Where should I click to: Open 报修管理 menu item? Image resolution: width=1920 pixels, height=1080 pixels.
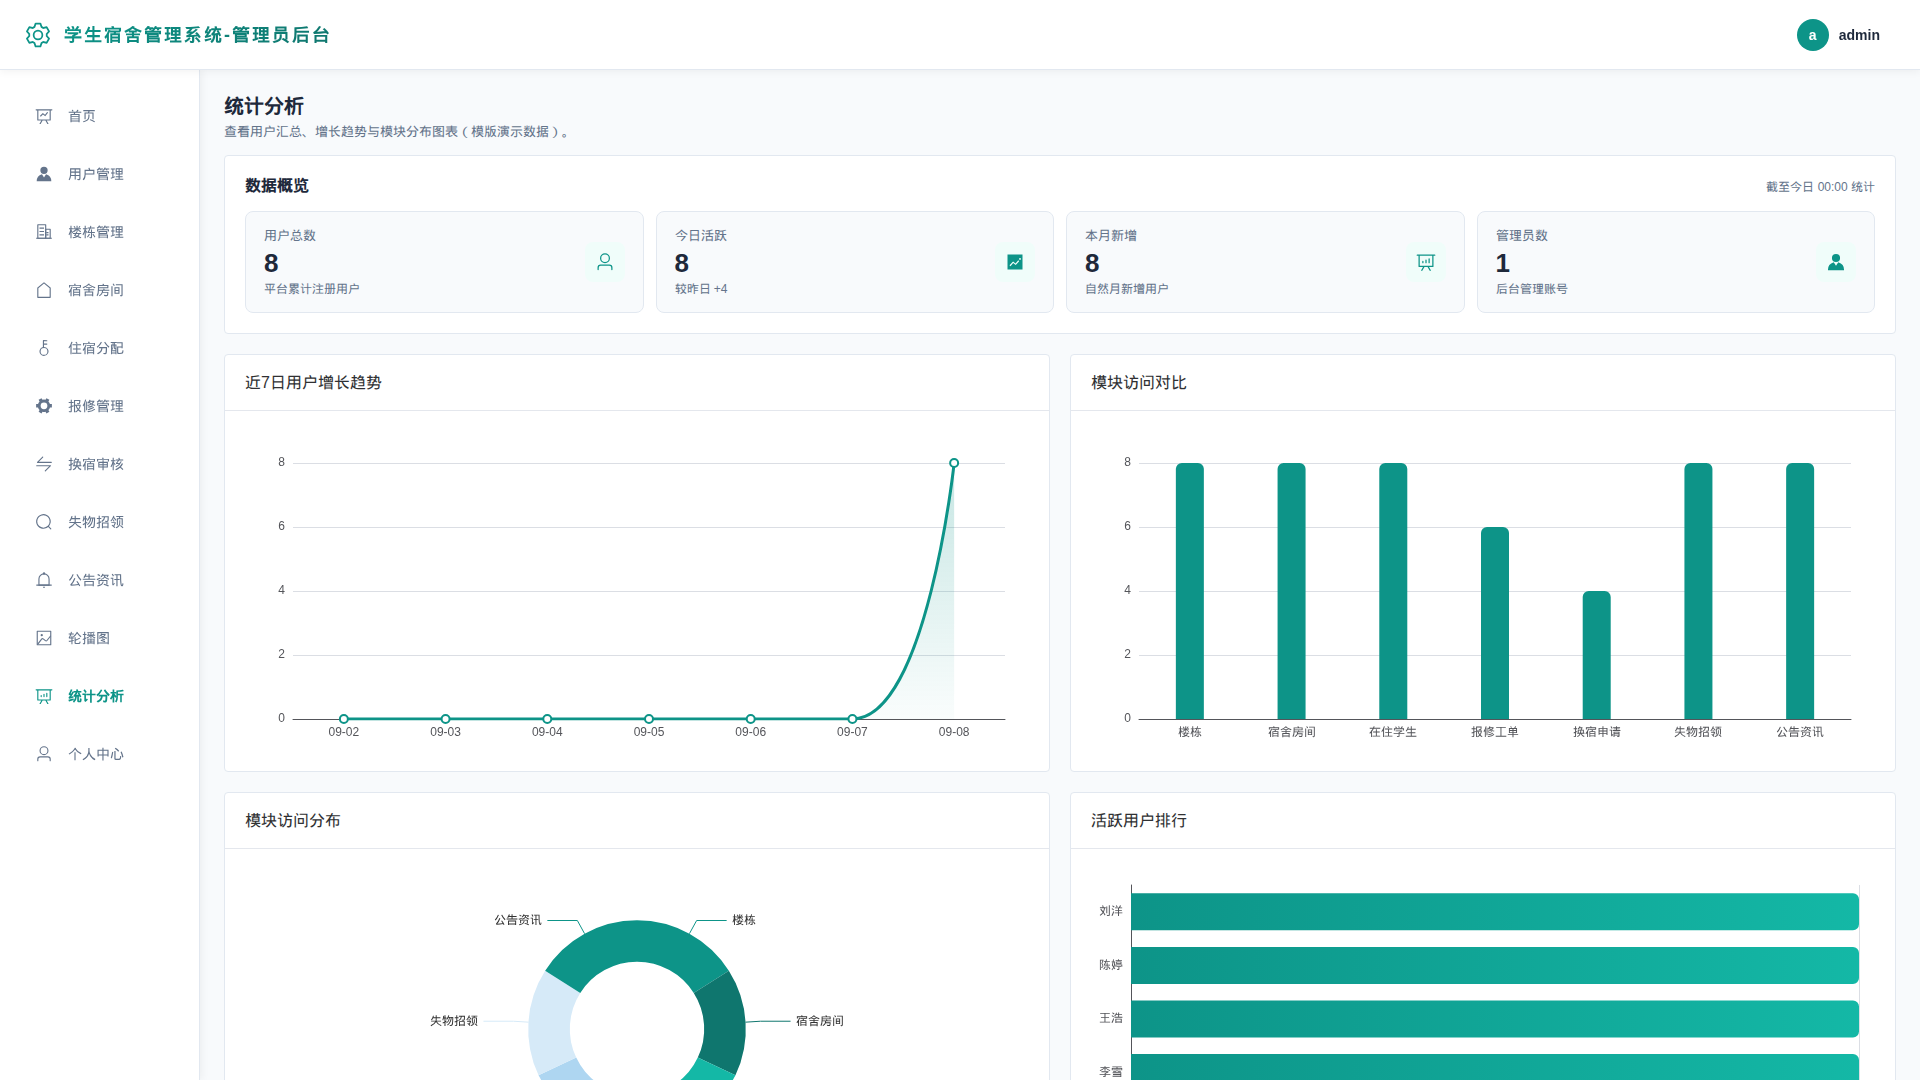tap(100, 406)
